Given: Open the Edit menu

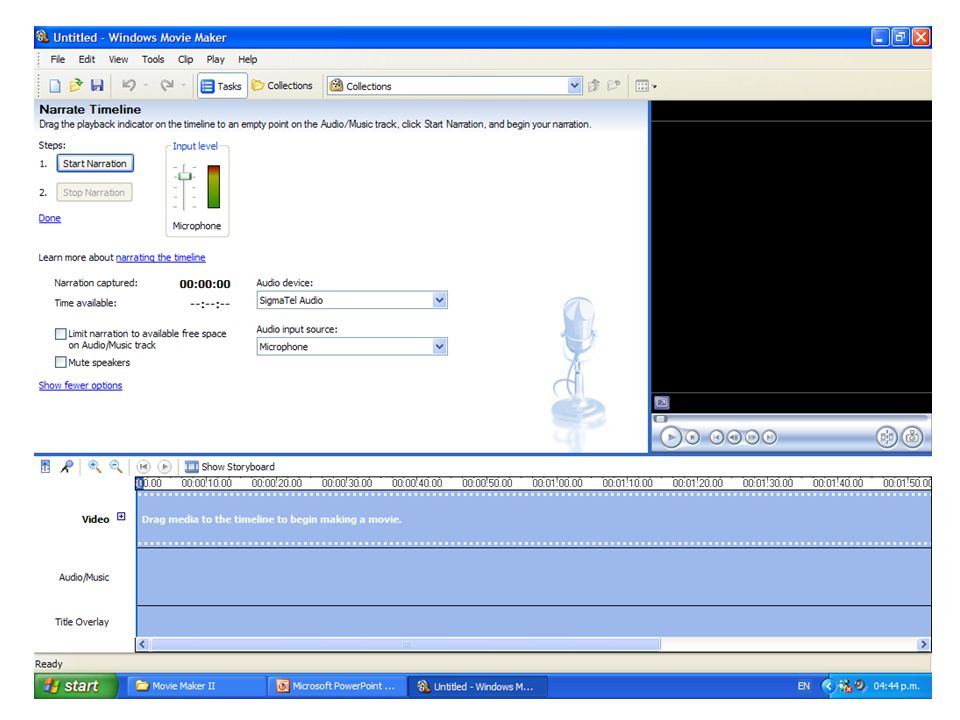Looking at the screenshot, I should (x=86, y=59).
